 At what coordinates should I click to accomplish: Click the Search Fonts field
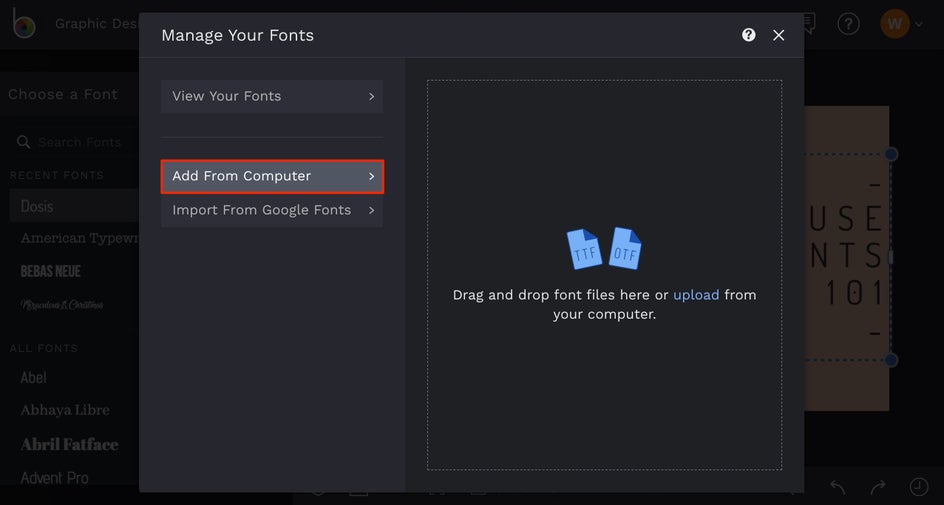[x=80, y=142]
